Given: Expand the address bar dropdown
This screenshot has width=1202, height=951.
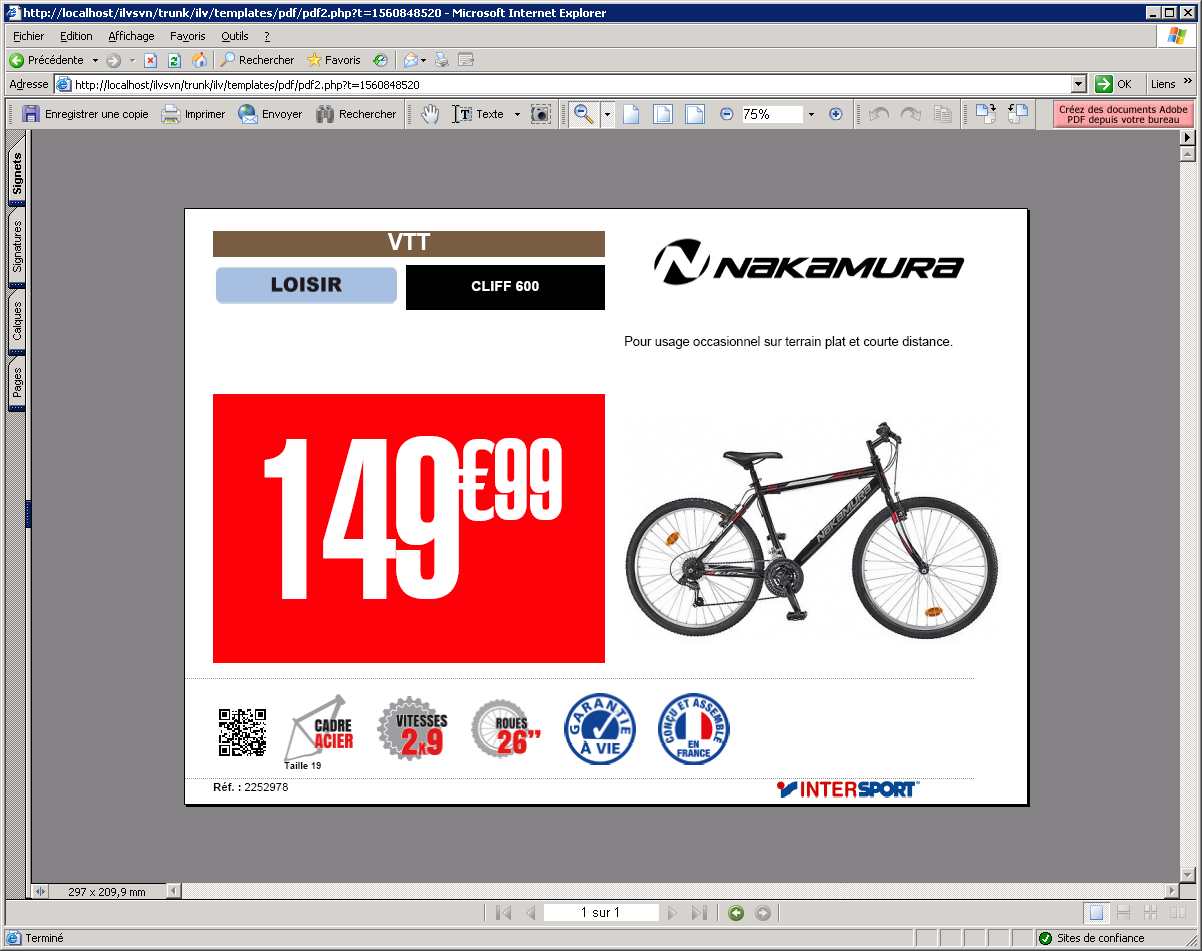Looking at the screenshot, I should point(1078,85).
